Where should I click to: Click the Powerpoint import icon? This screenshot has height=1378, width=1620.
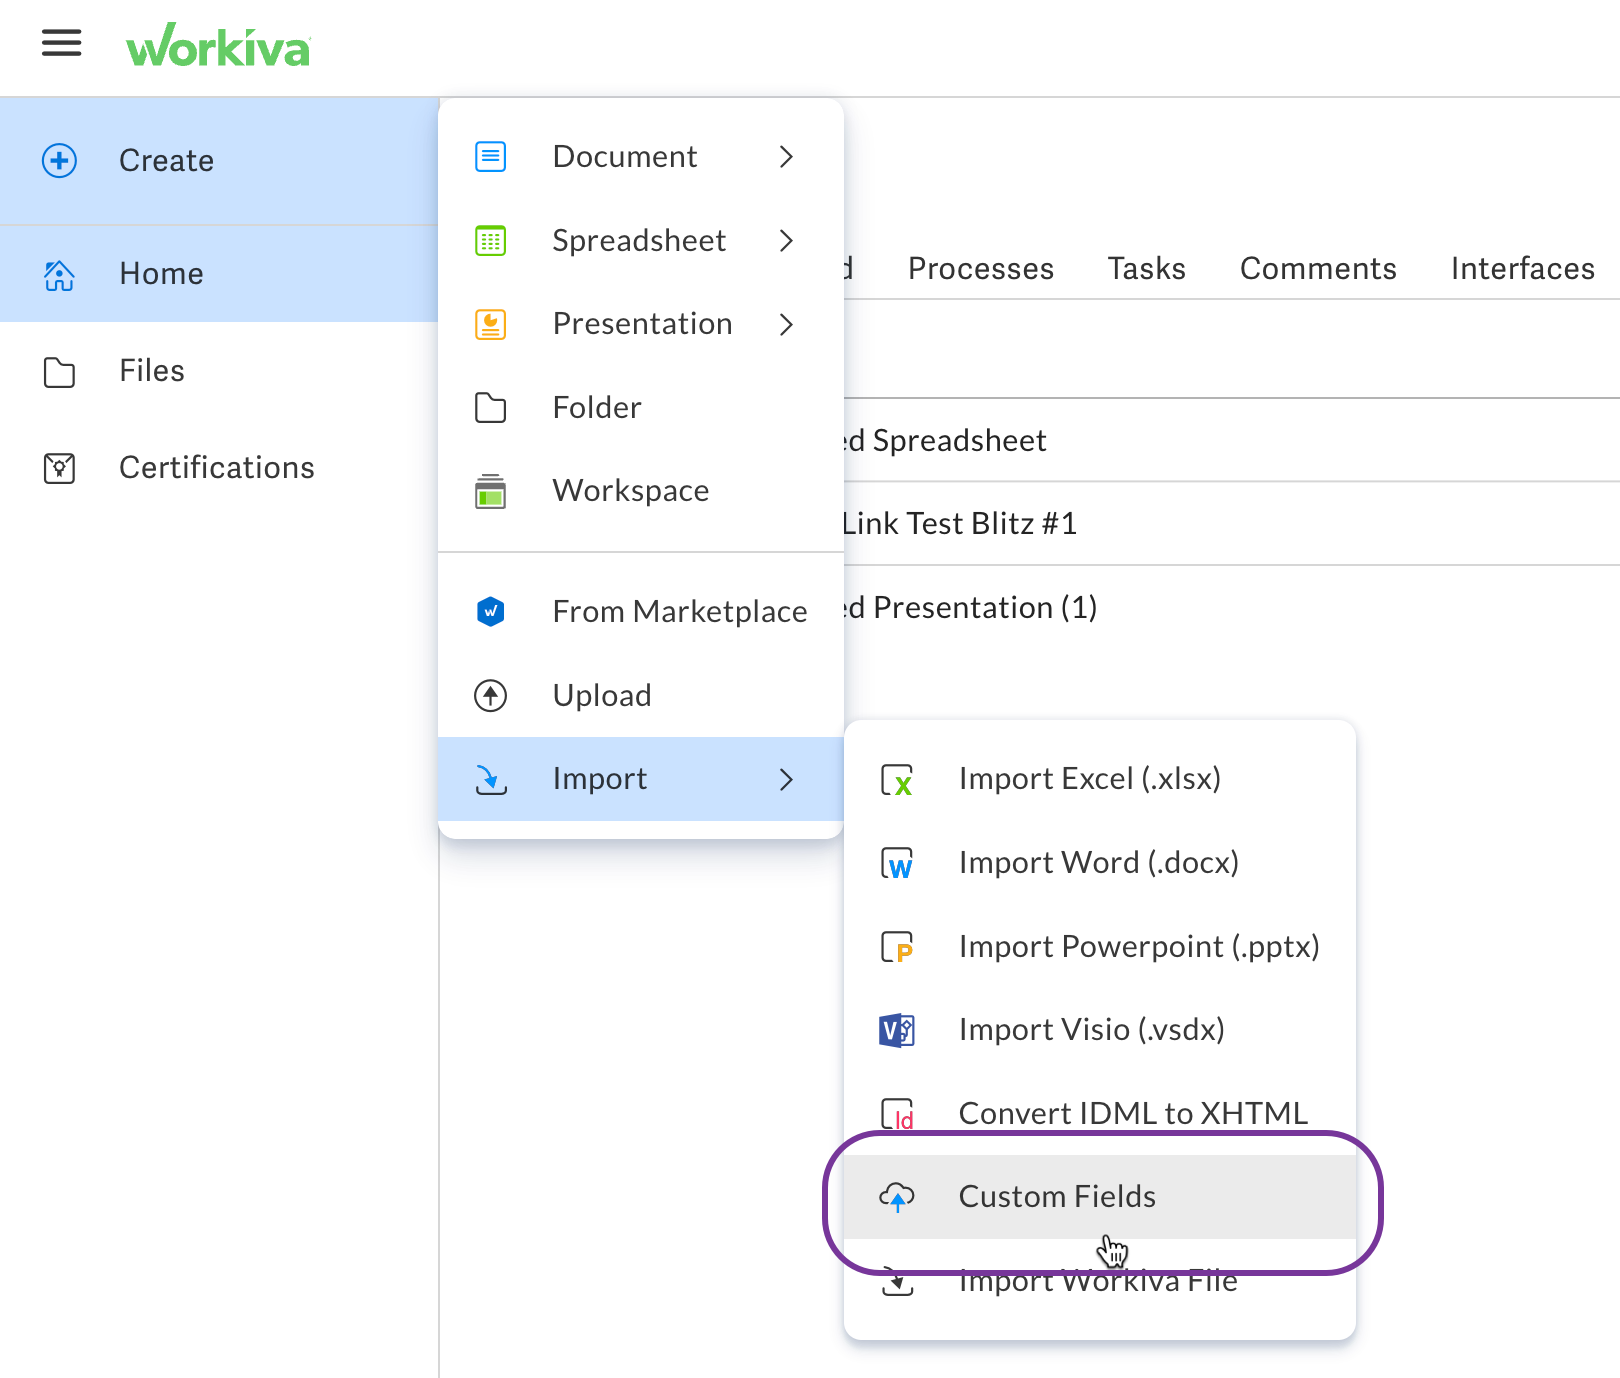tap(896, 947)
